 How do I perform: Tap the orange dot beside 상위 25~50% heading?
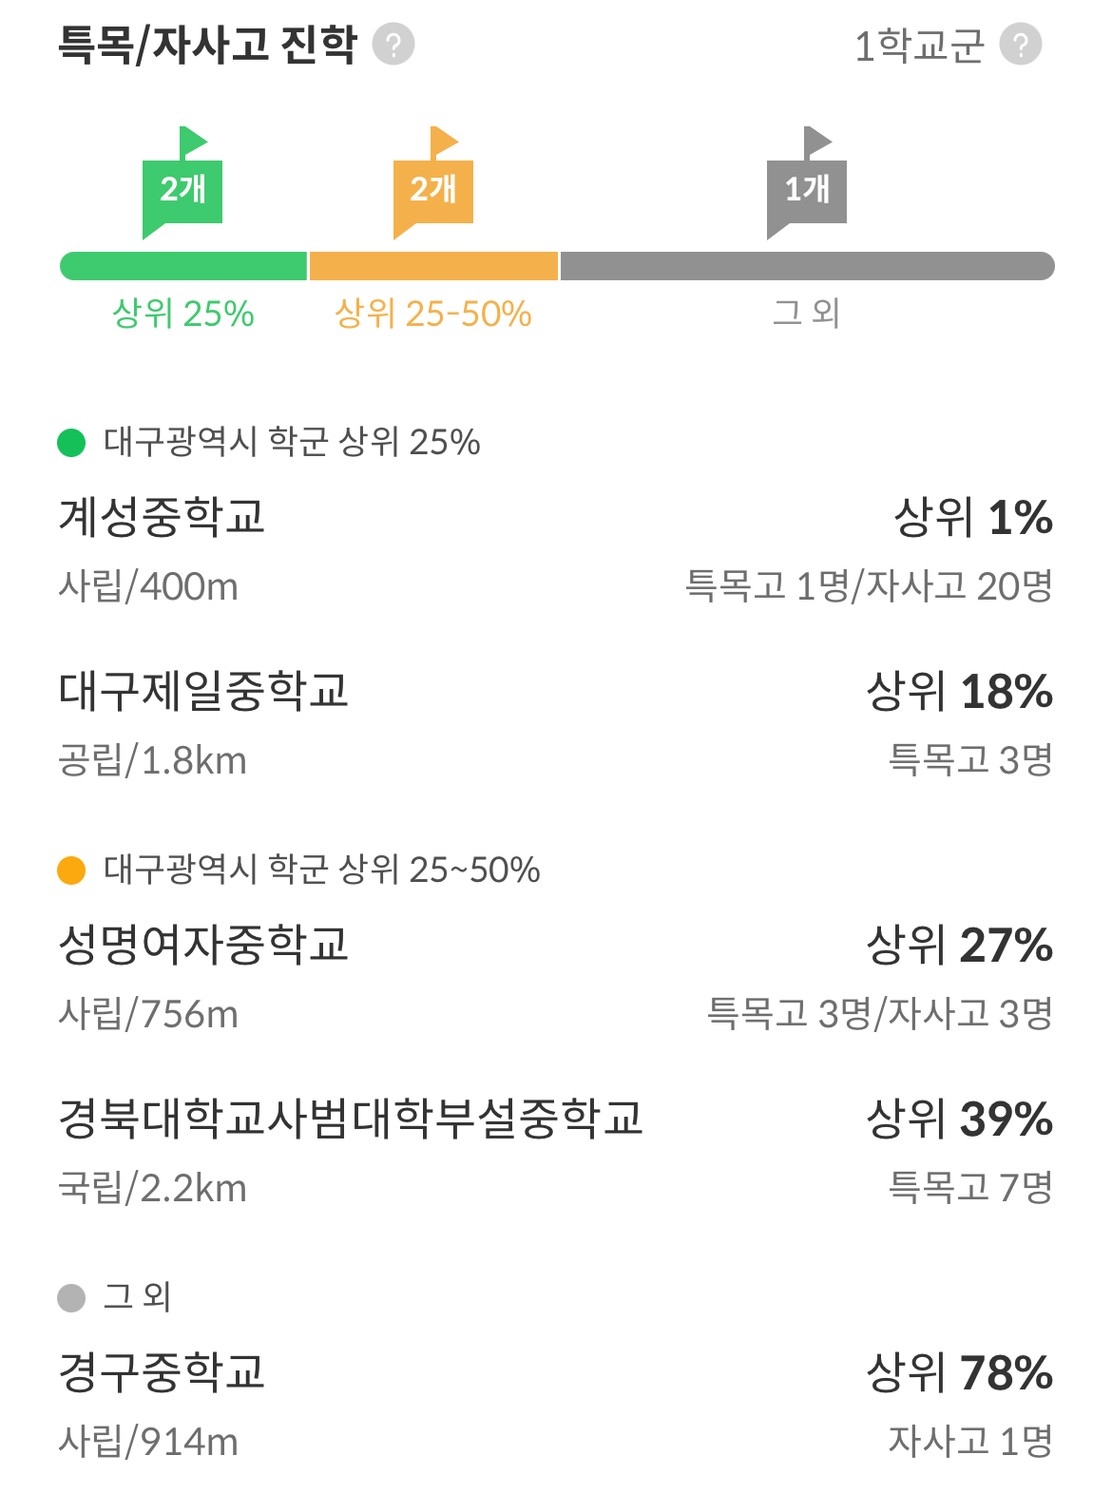71,870
